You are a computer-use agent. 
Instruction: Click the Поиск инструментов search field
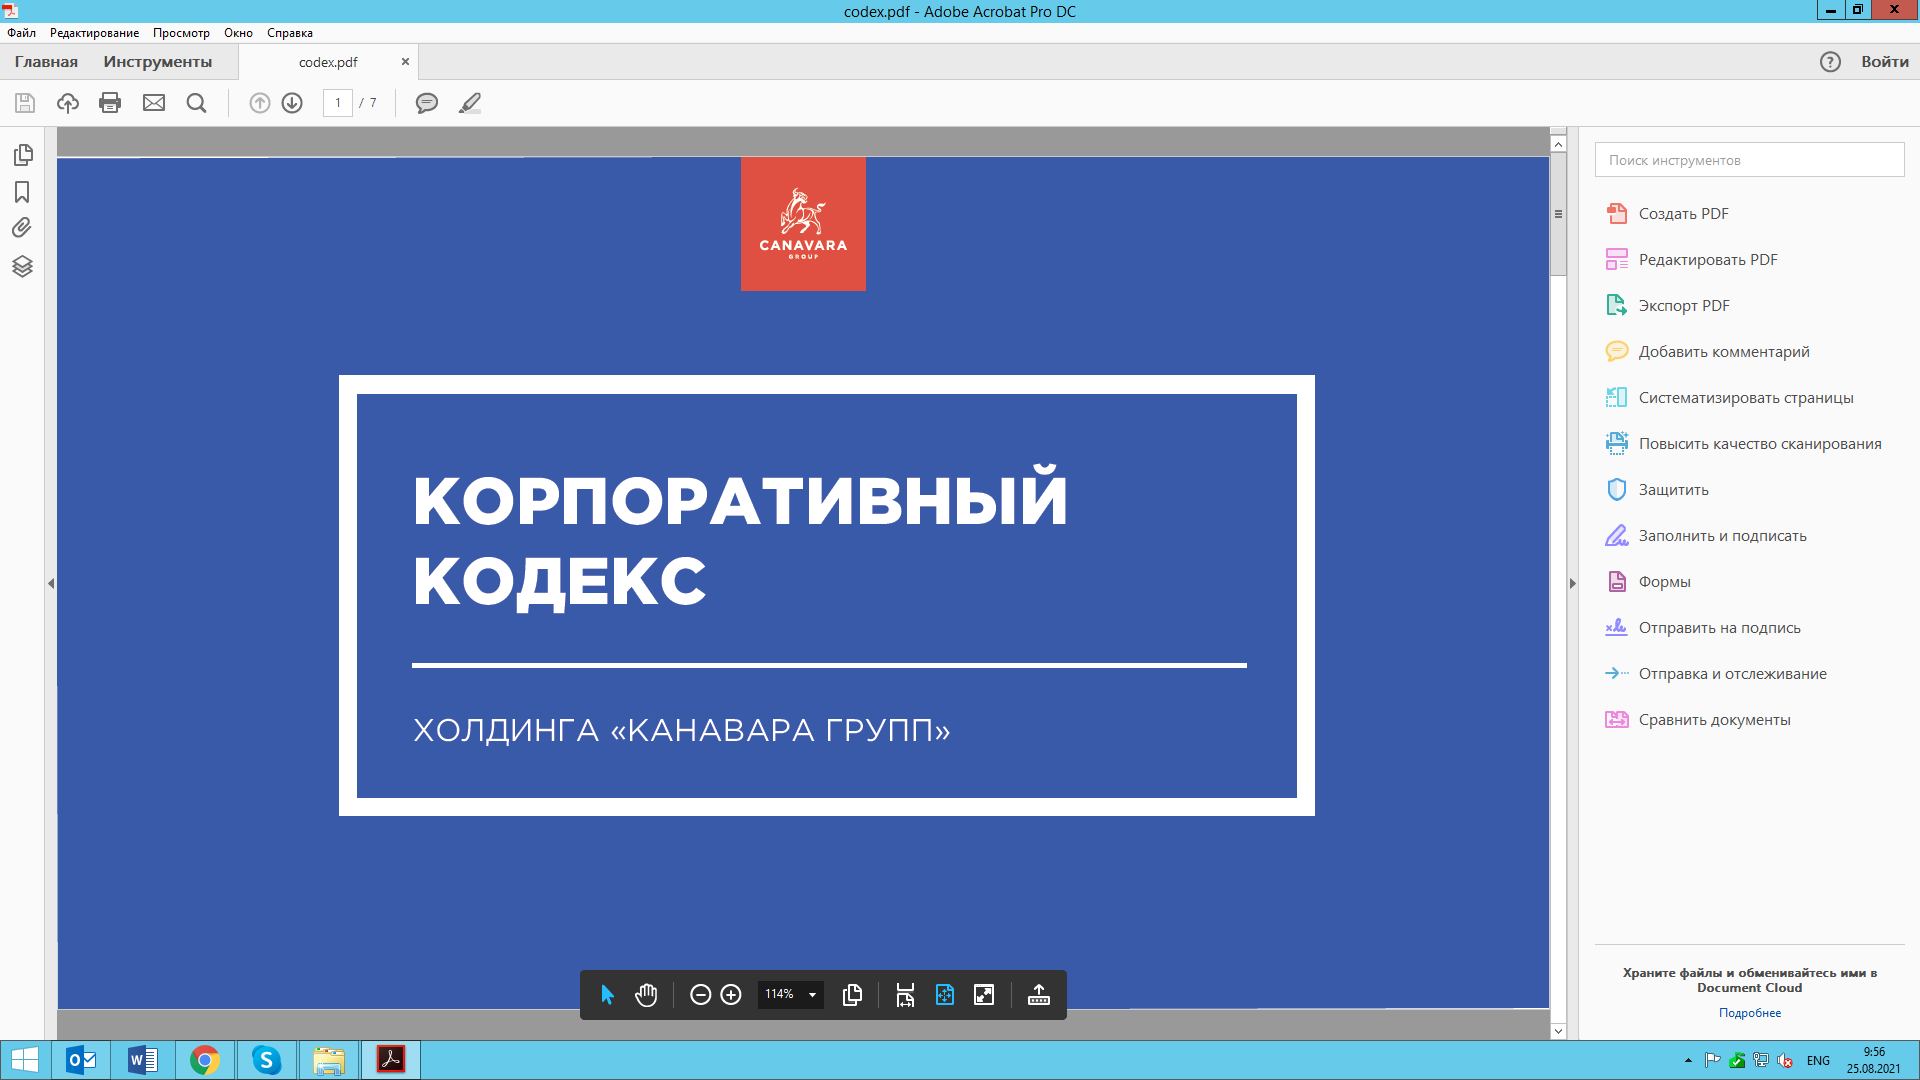coord(1750,160)
